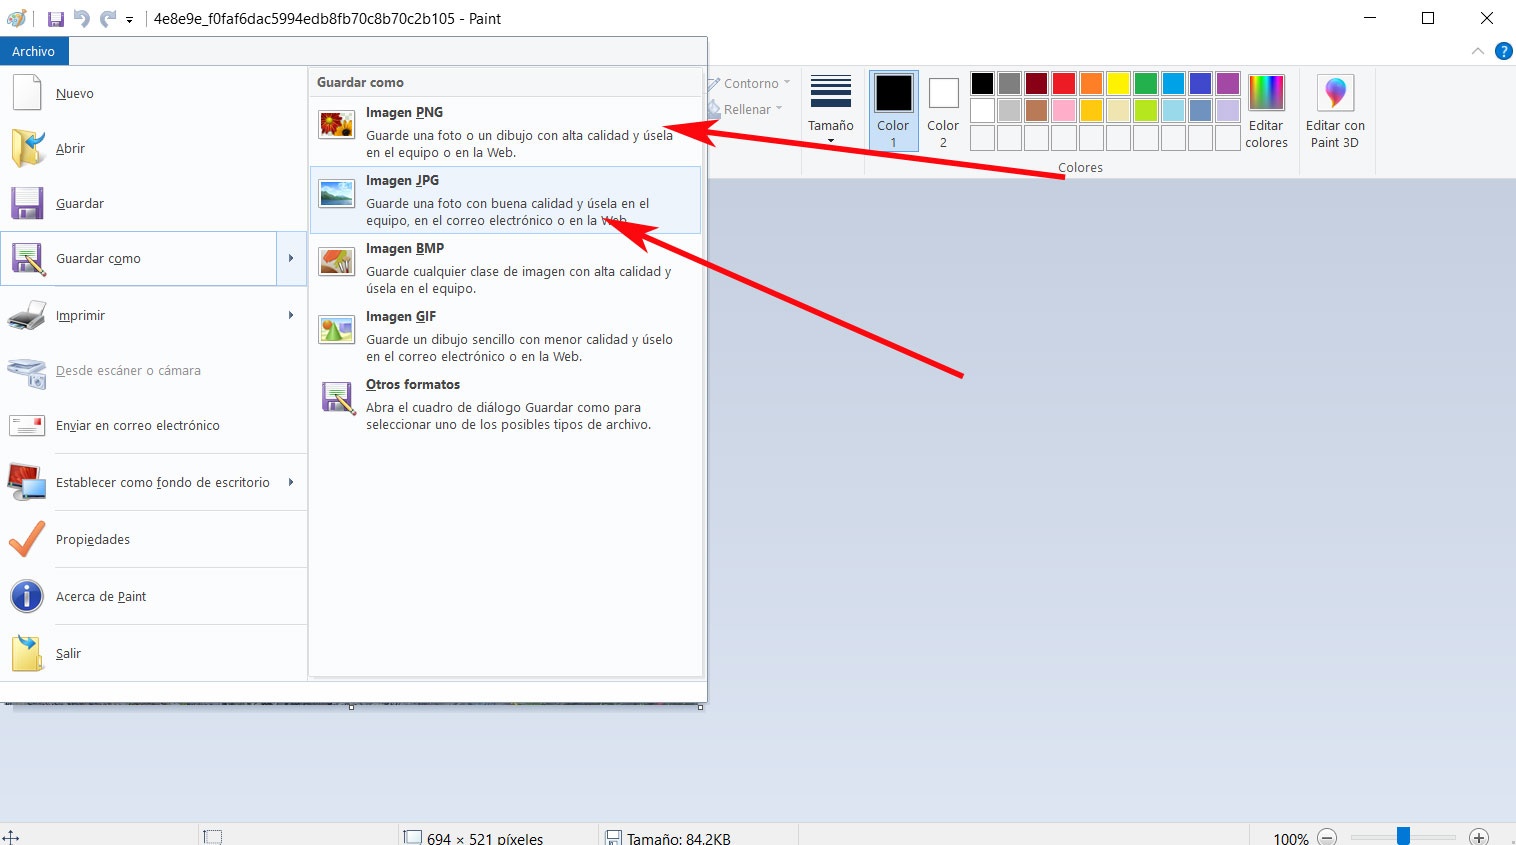Choose Nuevo from the Archivo menu
Image resolution: width=1516 pixels, height=845 pixels.
(153, 93)
